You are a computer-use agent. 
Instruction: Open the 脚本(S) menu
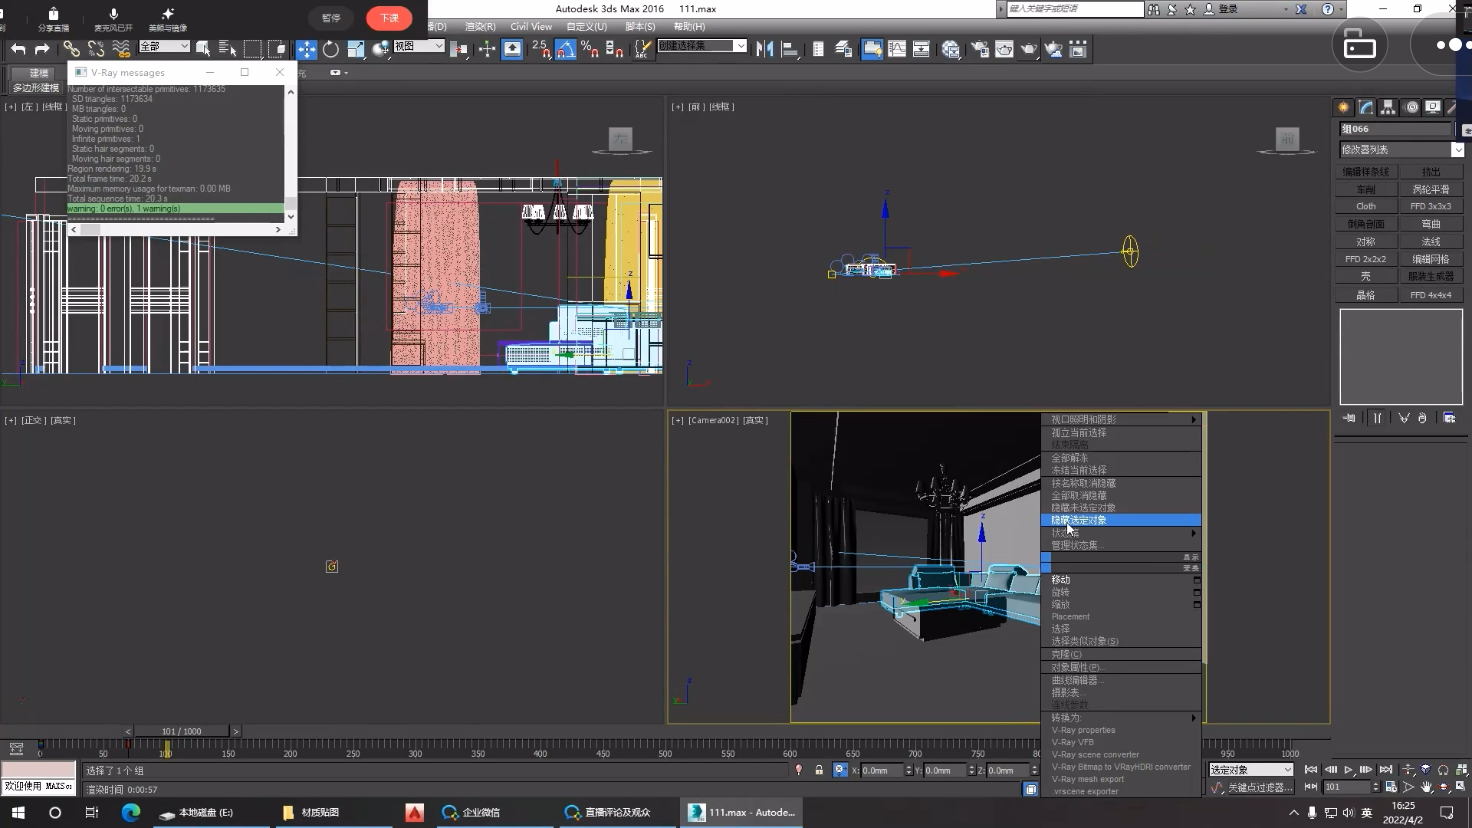(640, 26)
